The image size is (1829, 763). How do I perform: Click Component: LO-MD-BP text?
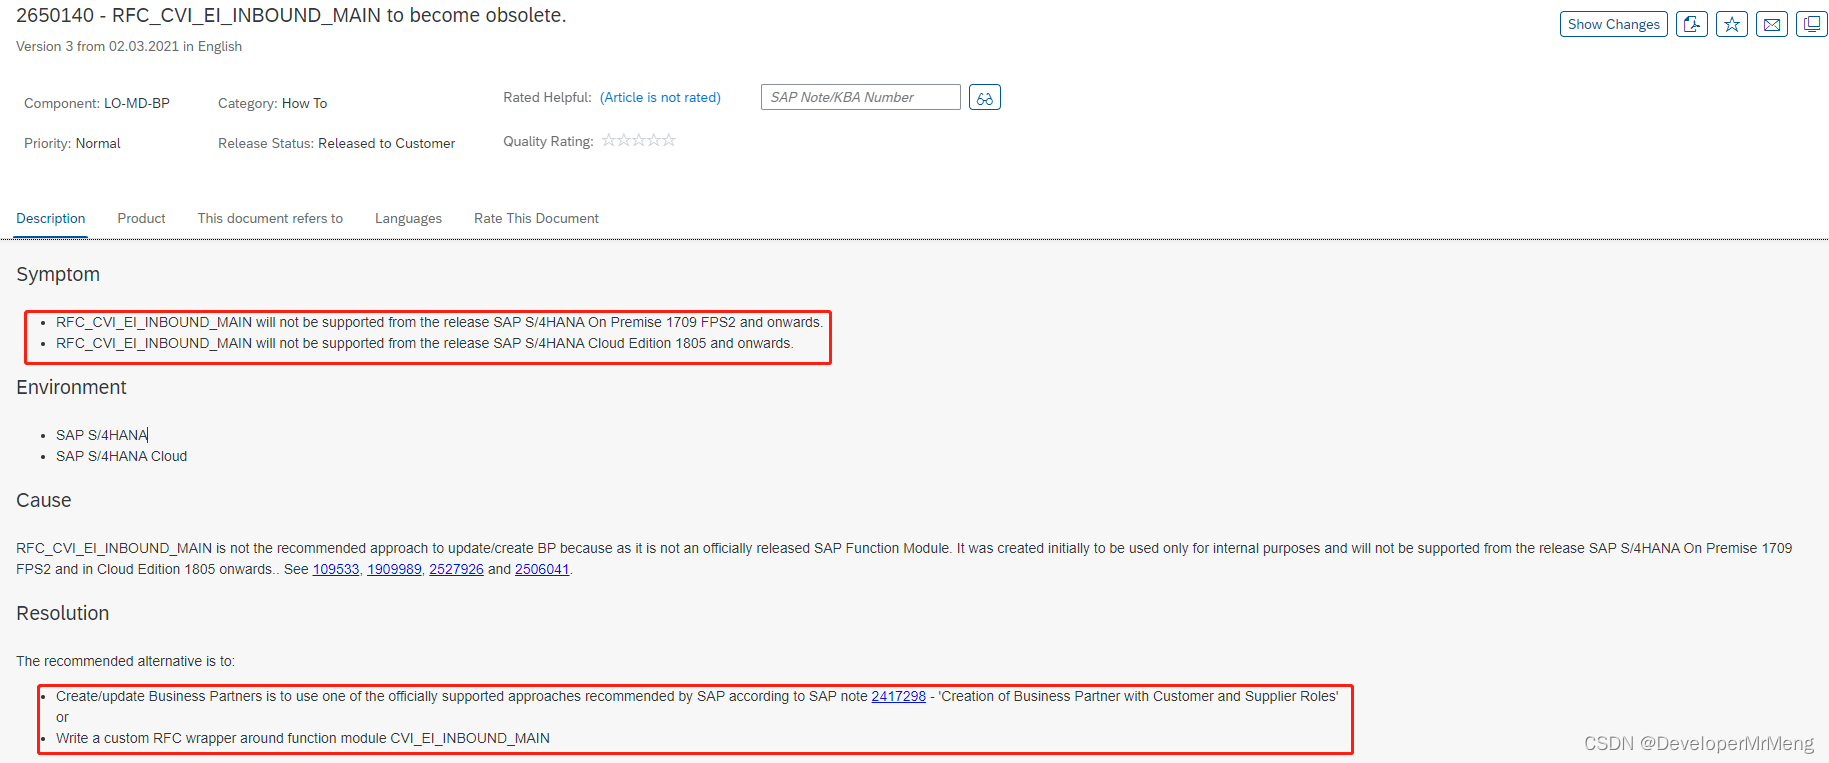click(x=97, y=103)
